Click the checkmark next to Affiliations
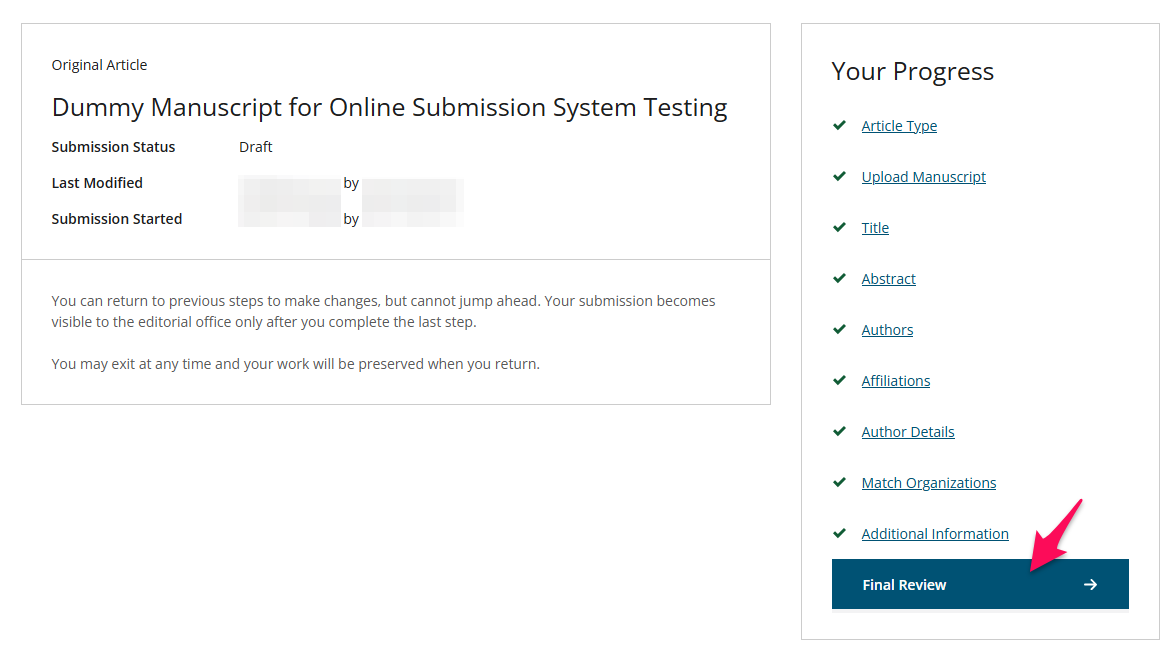The width and height of the screenshot is (1170, 655). pyautogui.click(x=839, y=380)
